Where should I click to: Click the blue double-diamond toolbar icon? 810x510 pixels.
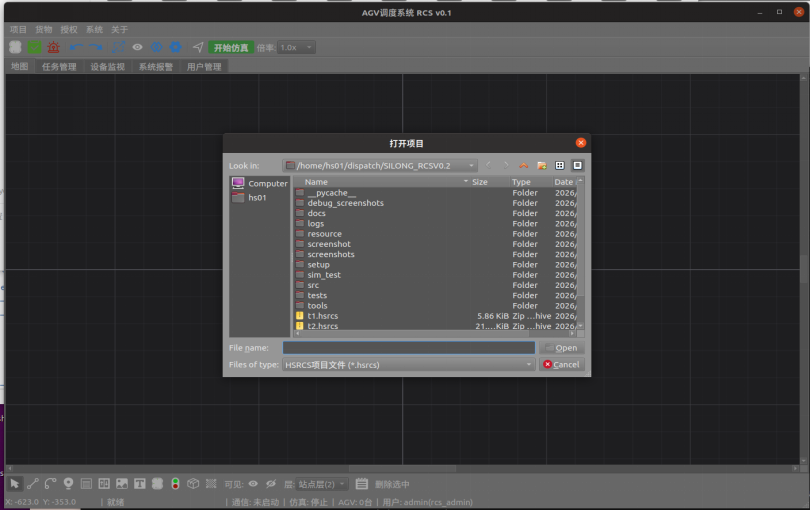[157, 48]
